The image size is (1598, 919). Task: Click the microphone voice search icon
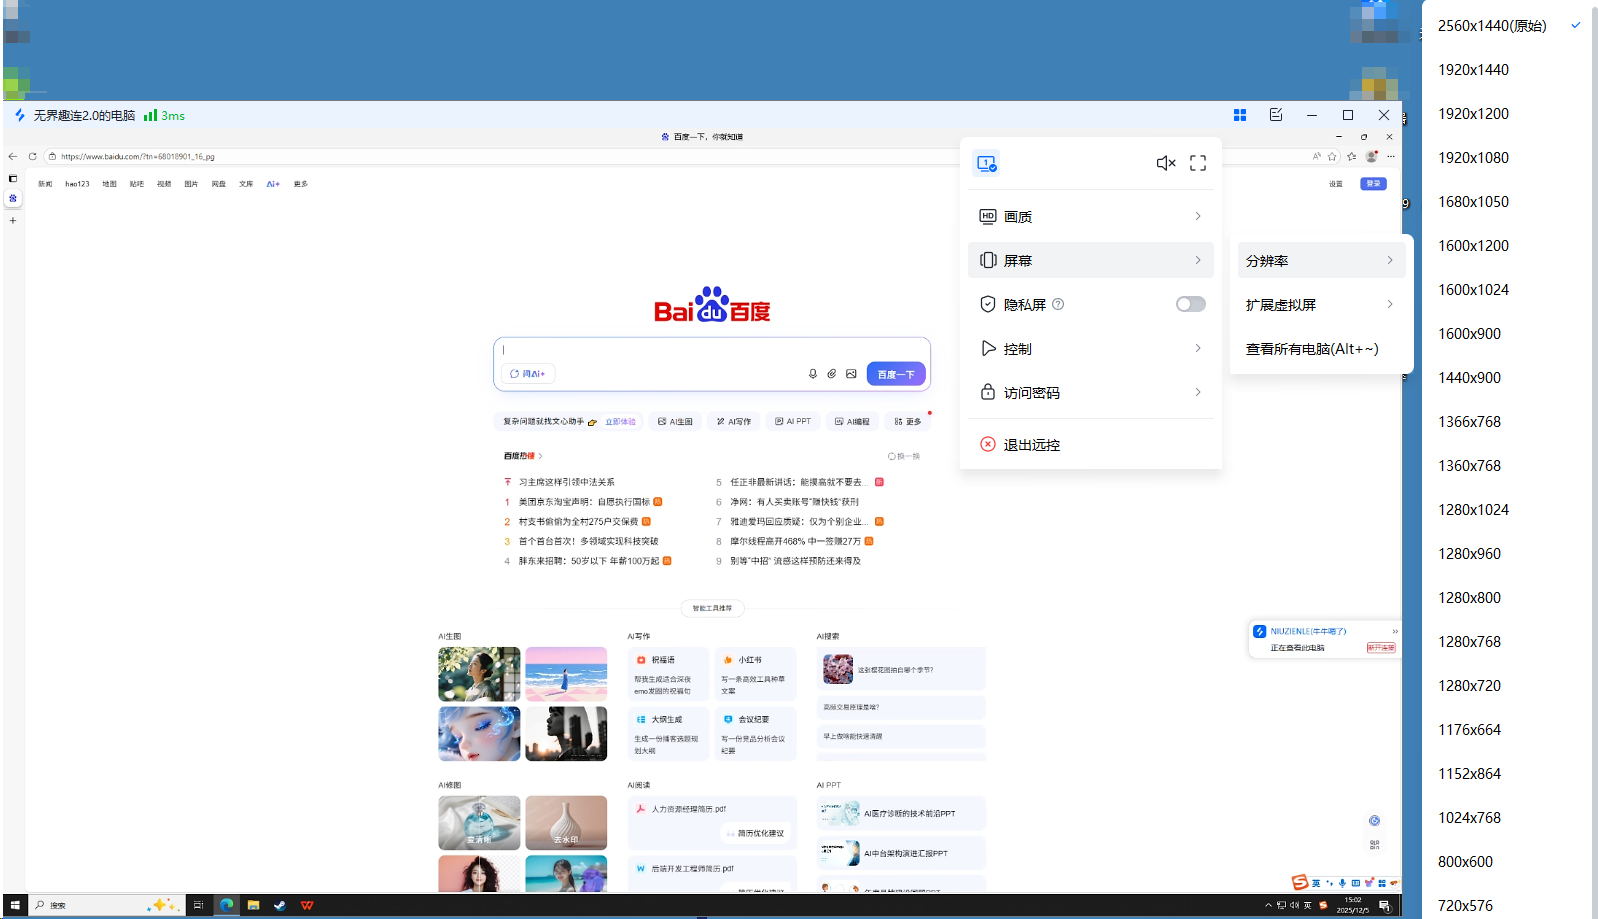813,374
